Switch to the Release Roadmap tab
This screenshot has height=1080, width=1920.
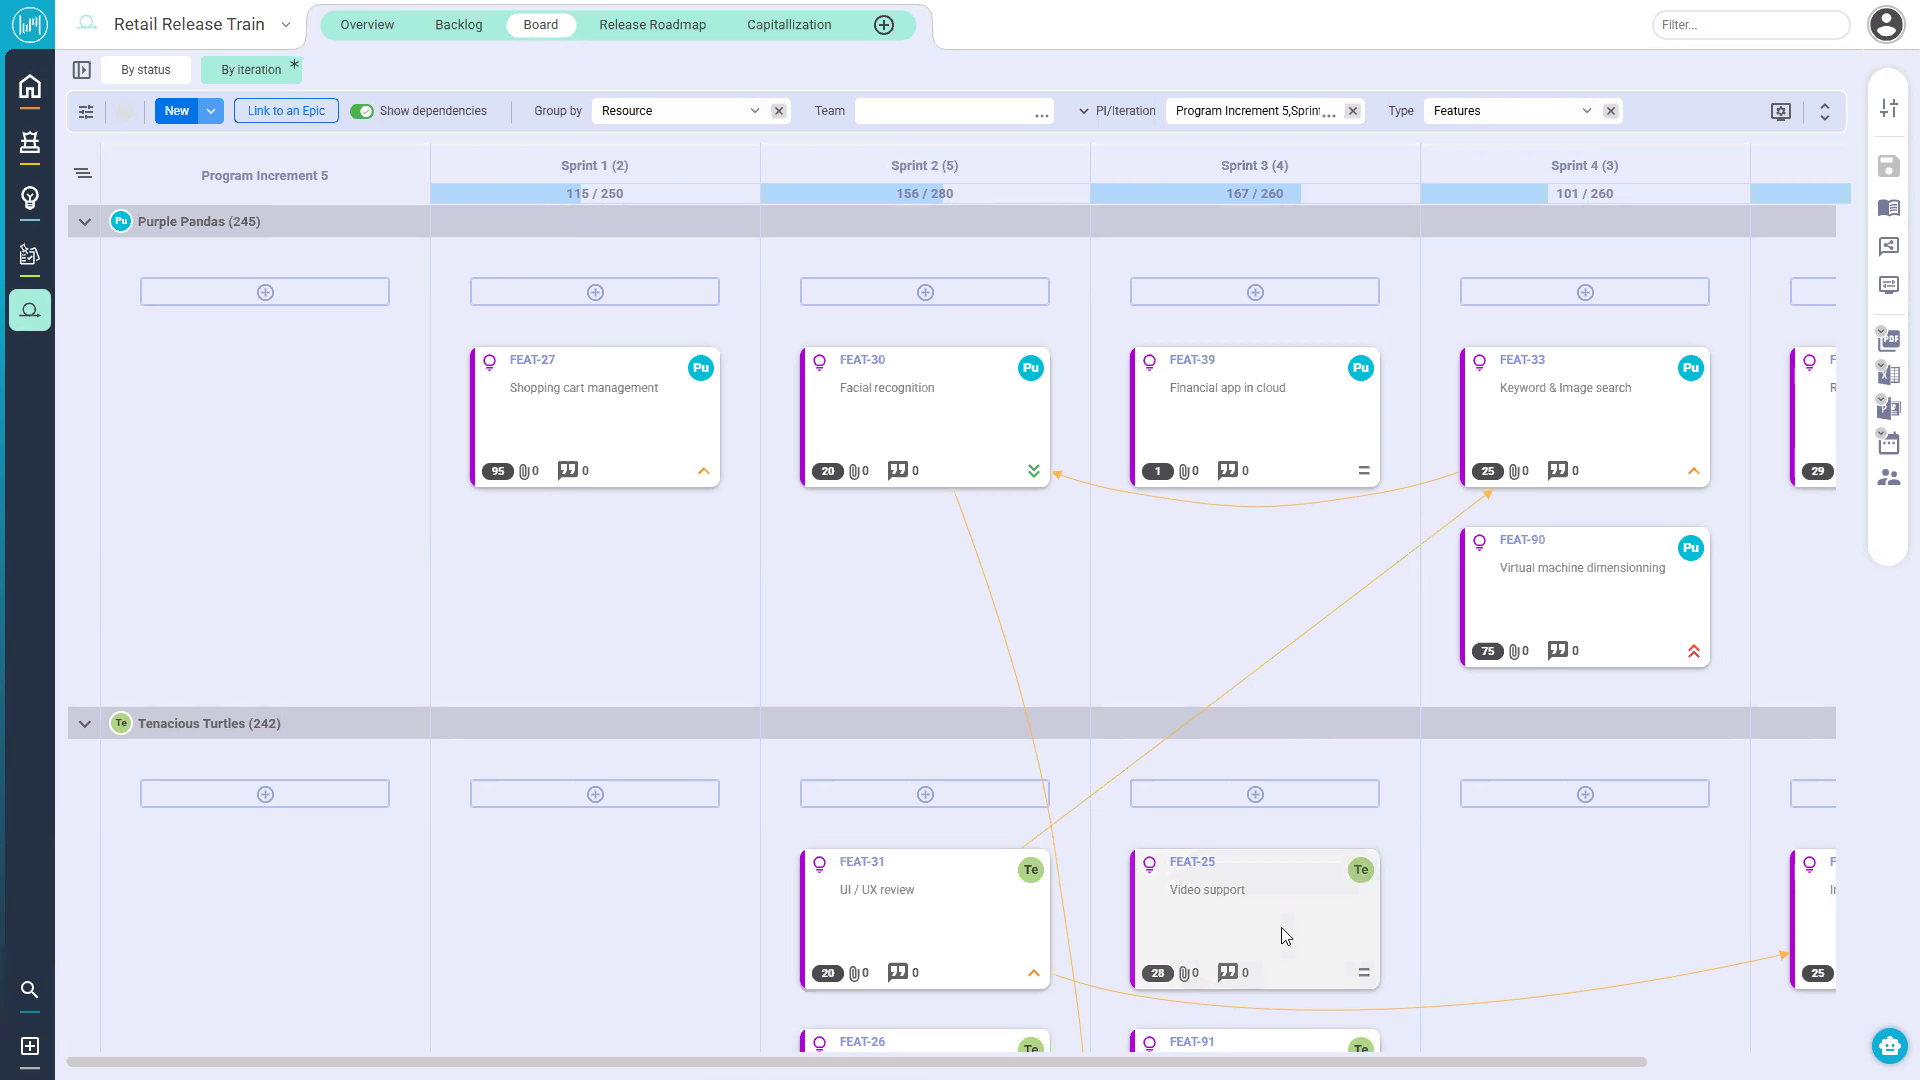(652, 25)
